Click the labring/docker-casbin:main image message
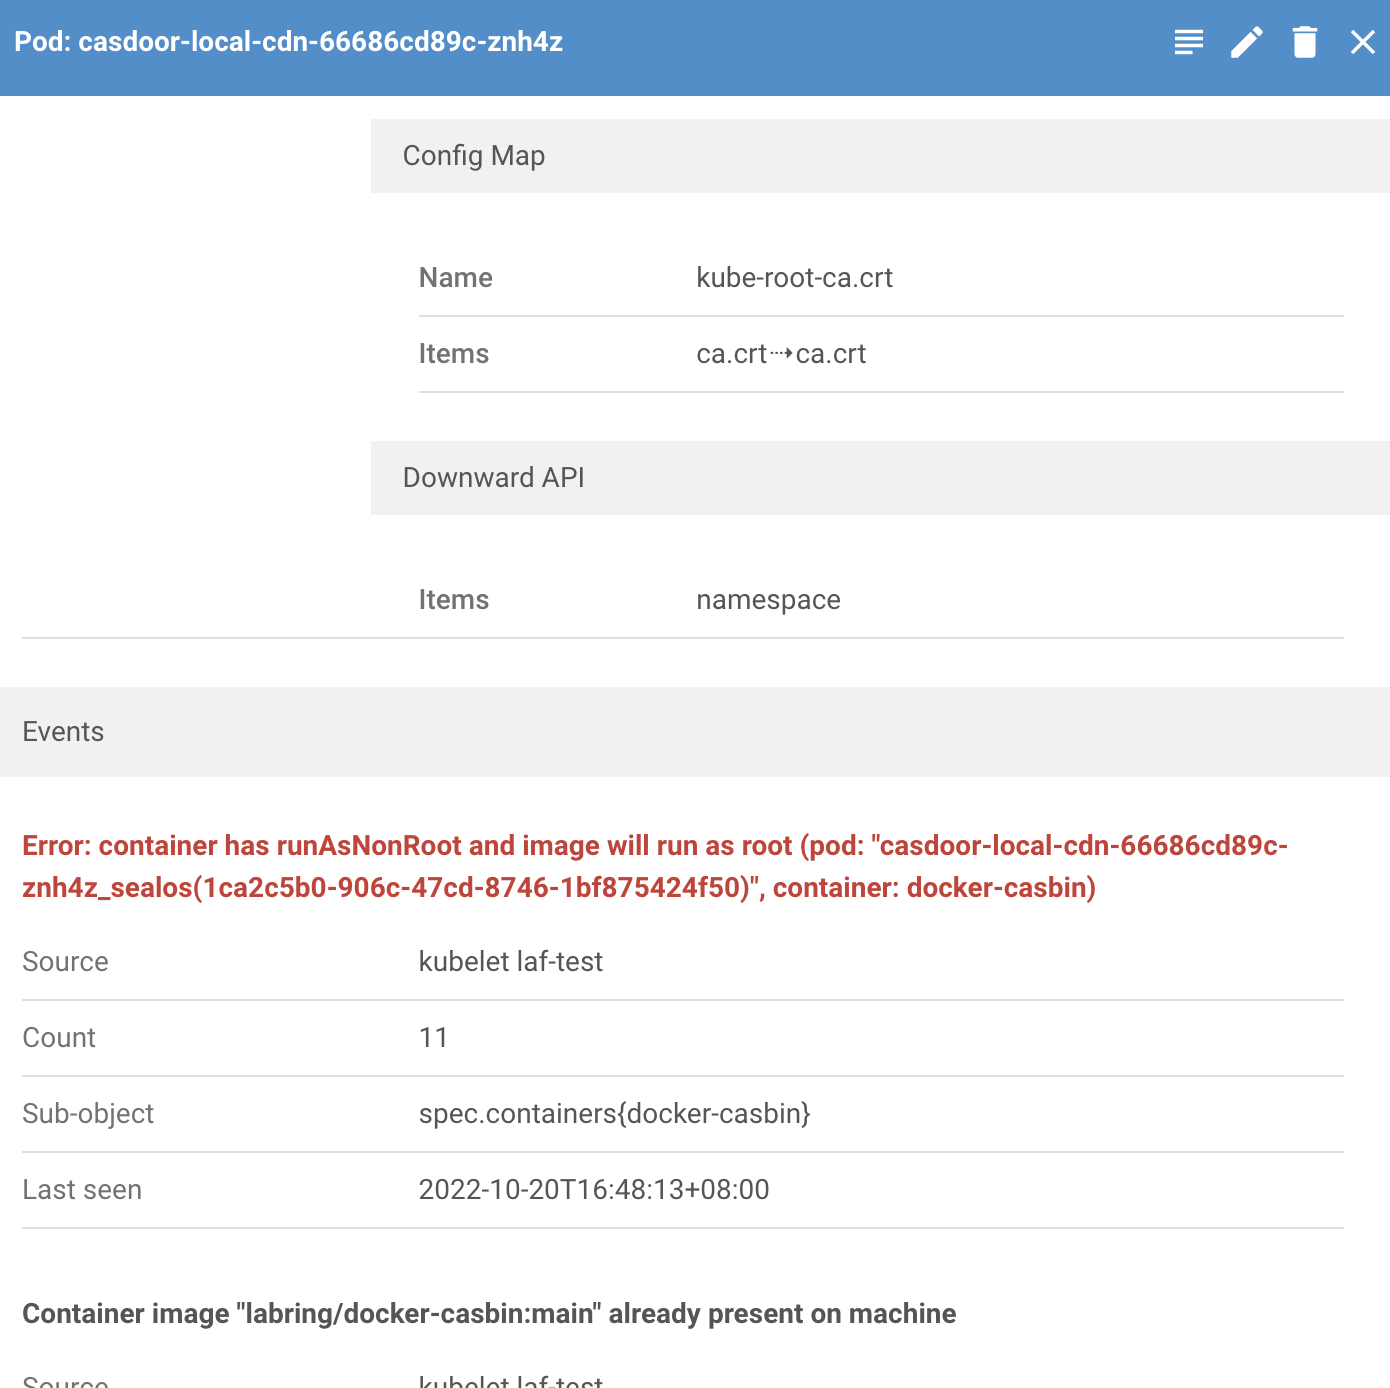Screen dimensions: 1390x1388 point(489,1313)
